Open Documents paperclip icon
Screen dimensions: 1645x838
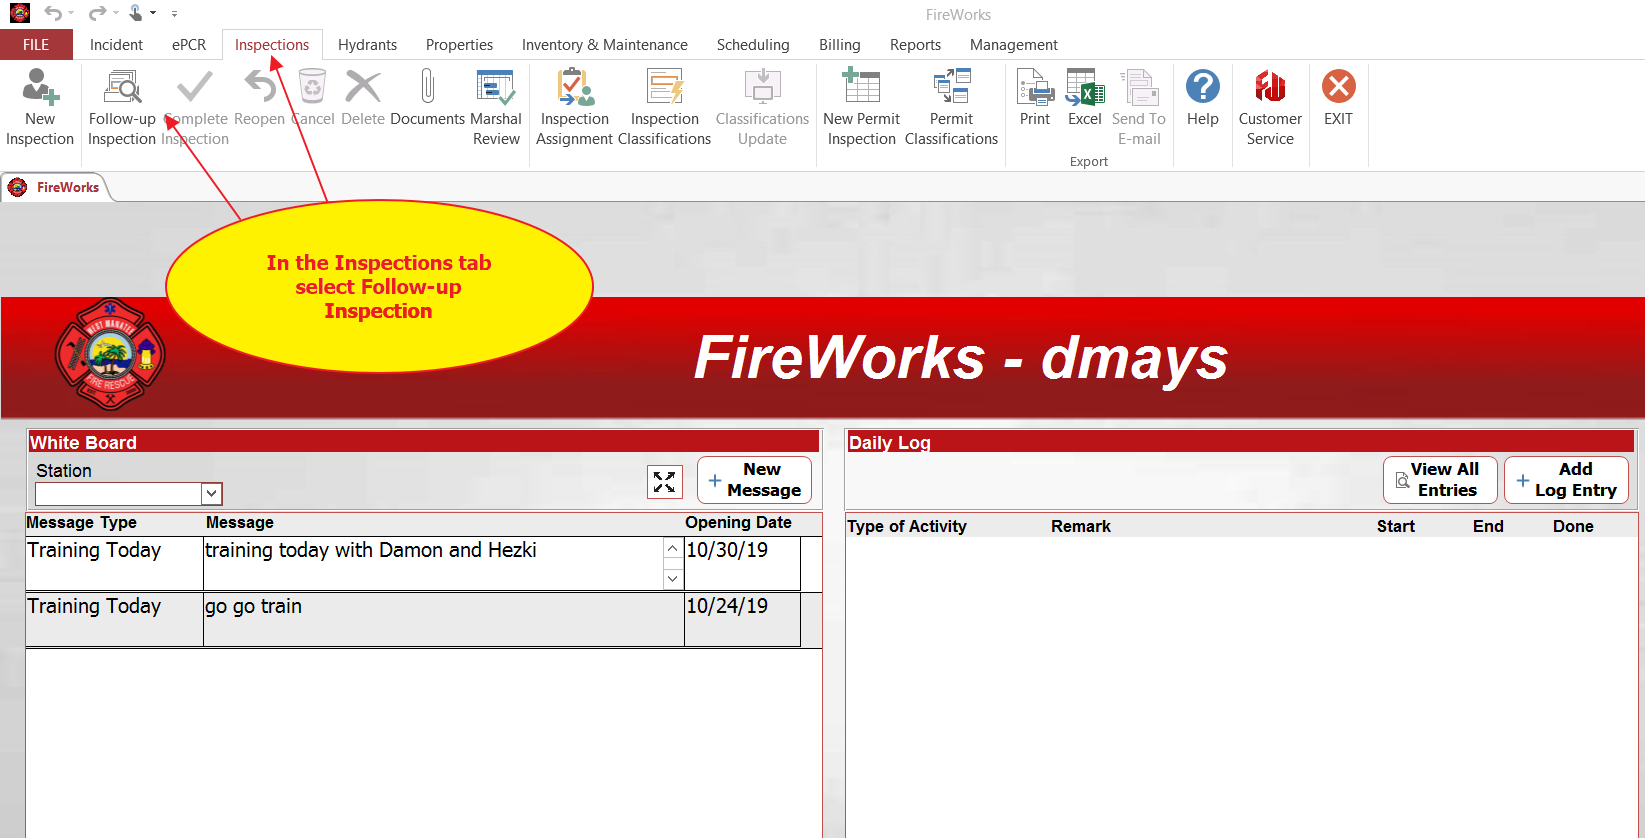point(427,87)
